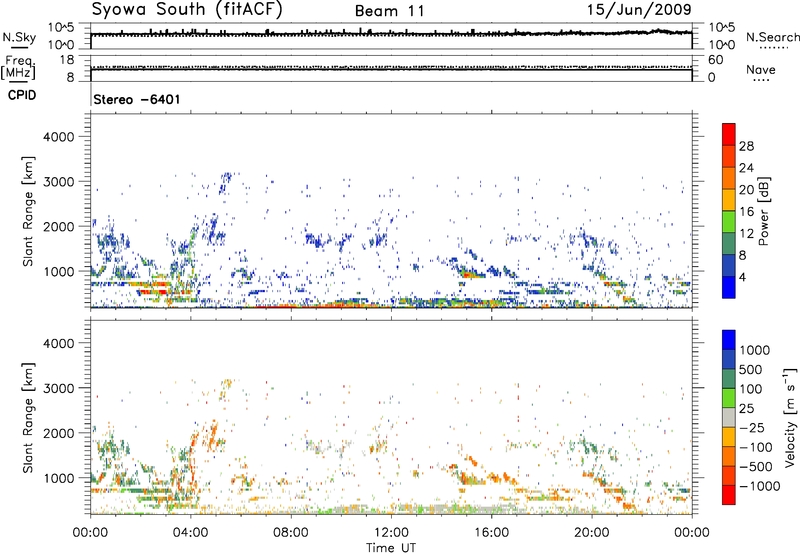Click the '28' tick on Power colorbar
Image resolution: width=800 pixels, height=554 pixels.
(x=746, y=146)
